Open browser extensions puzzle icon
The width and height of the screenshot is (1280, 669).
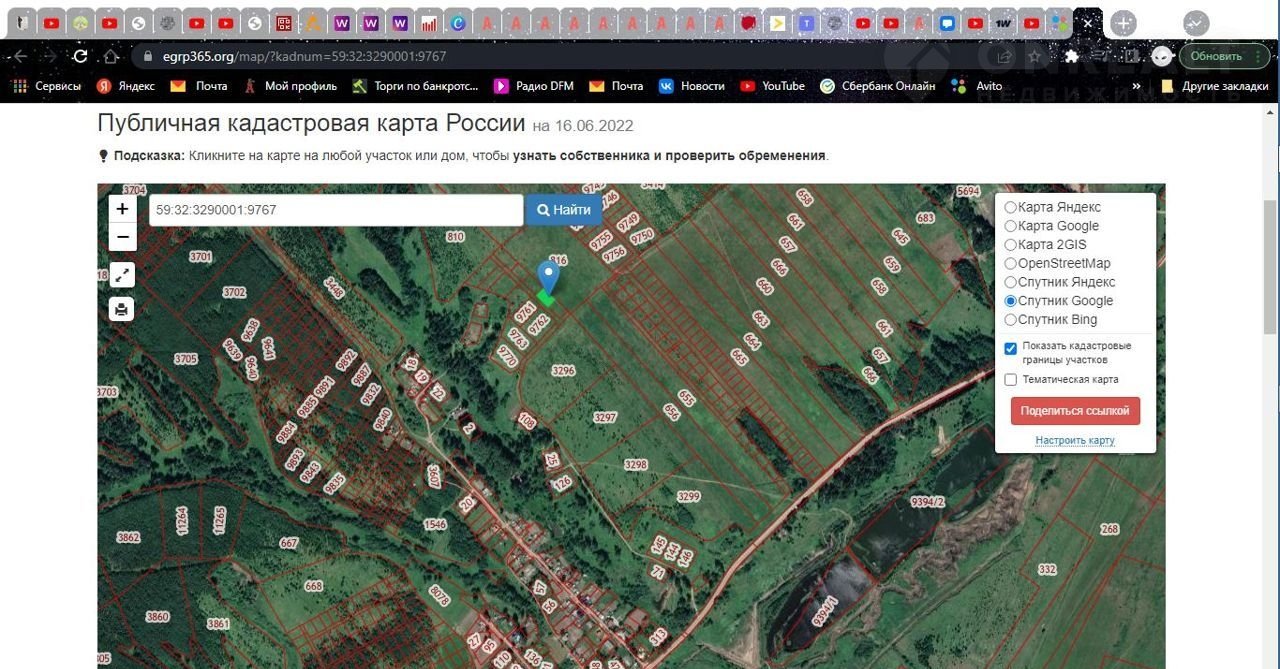click(1071, 56)
